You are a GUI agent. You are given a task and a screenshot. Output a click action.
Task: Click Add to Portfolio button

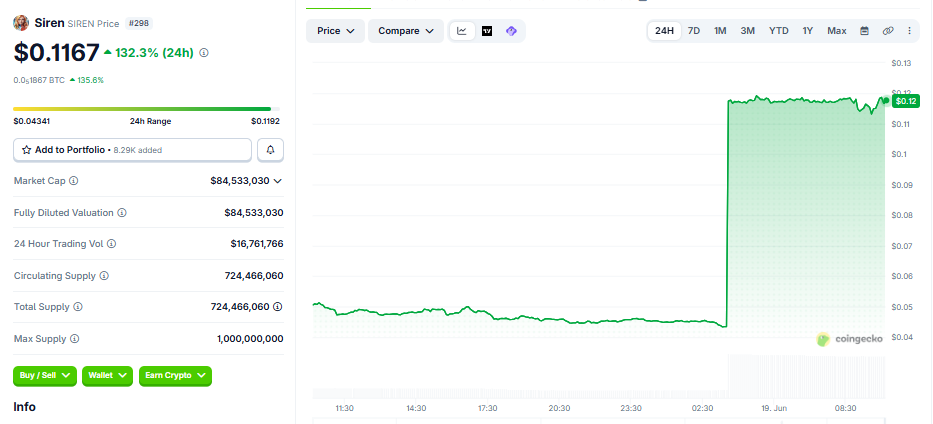pyautogui.click(x=133, y=150)
